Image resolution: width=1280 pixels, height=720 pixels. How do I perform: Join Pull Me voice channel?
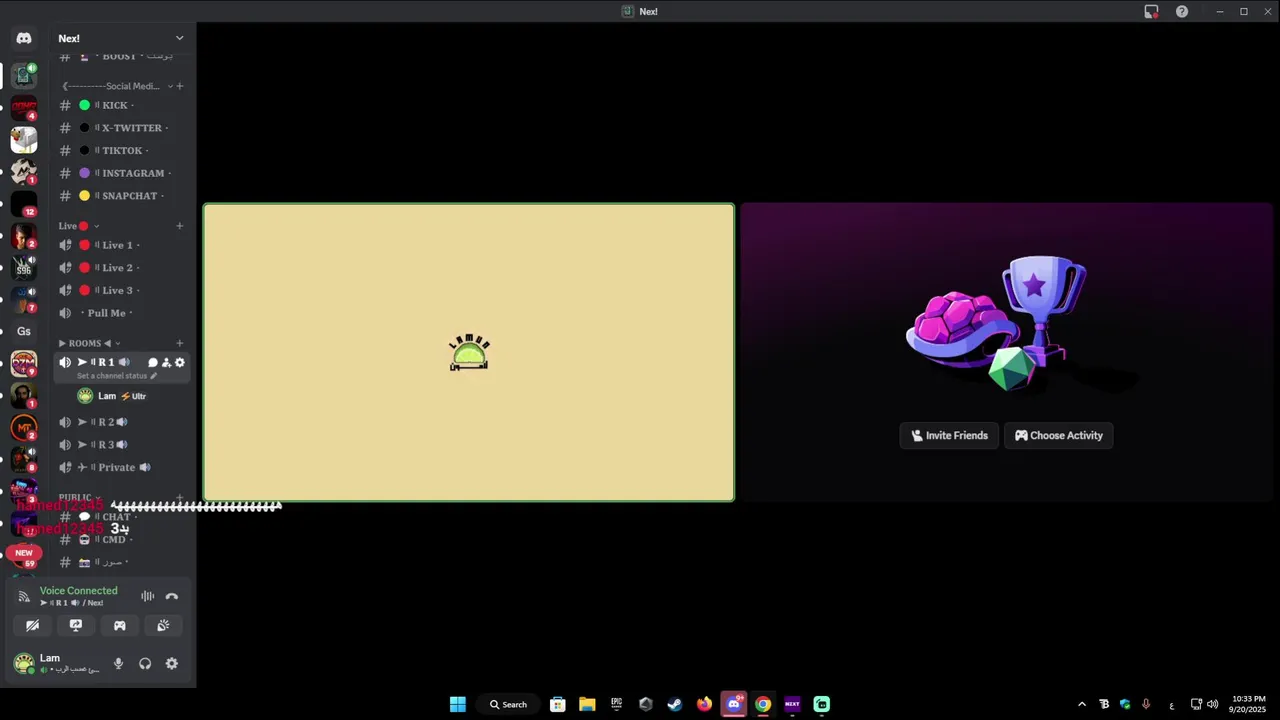[x=121, y=313]
